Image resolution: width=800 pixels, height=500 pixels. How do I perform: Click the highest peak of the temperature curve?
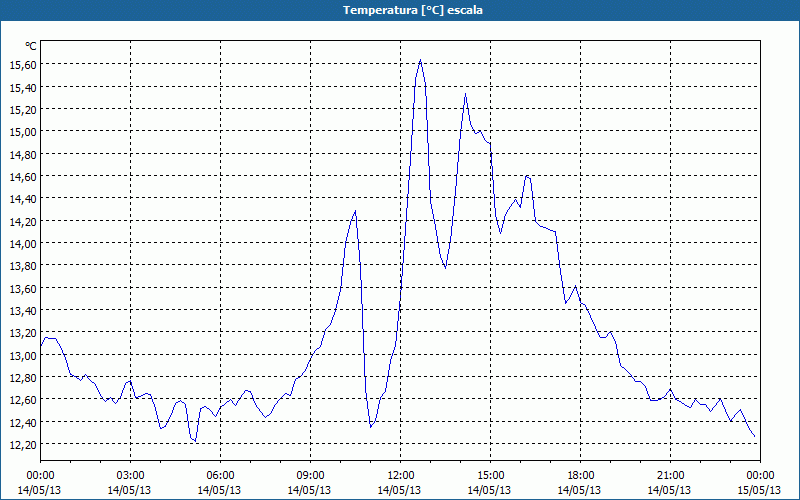tap(420, 60)
